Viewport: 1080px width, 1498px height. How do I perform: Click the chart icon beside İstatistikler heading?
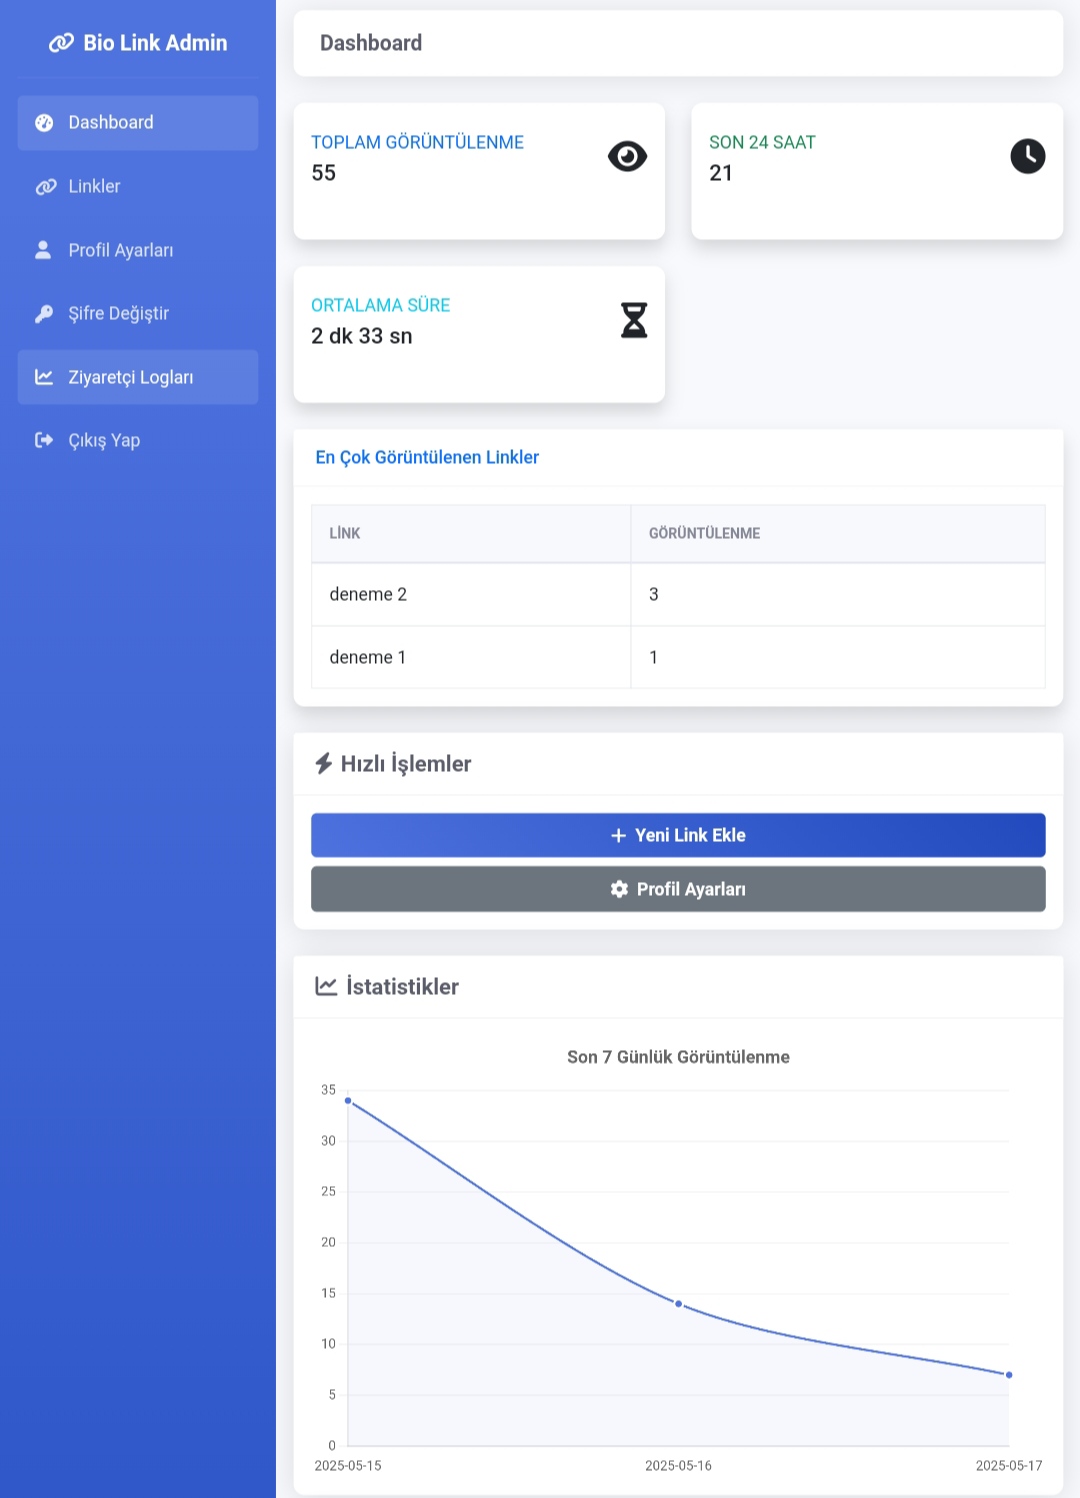pyautogui.click(x=326, y=986)
